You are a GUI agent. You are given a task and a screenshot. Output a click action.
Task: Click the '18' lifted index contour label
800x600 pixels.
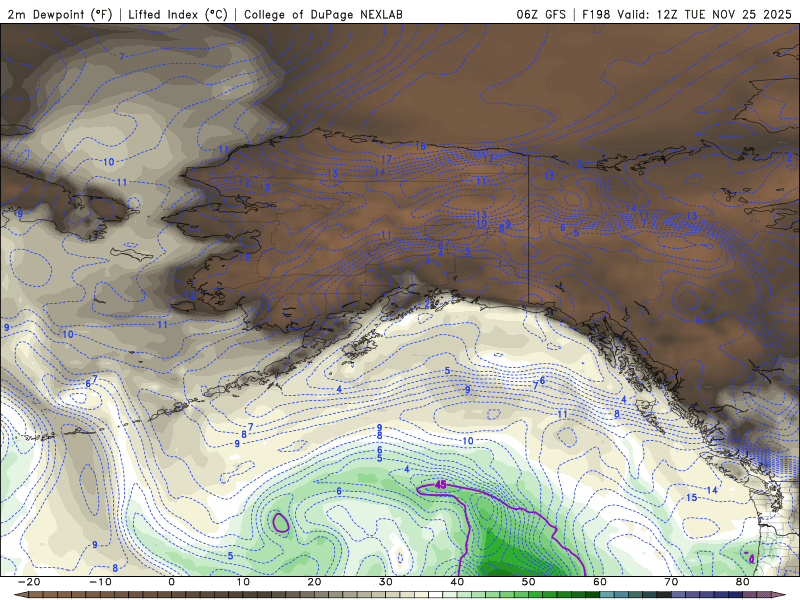point(420,147)
